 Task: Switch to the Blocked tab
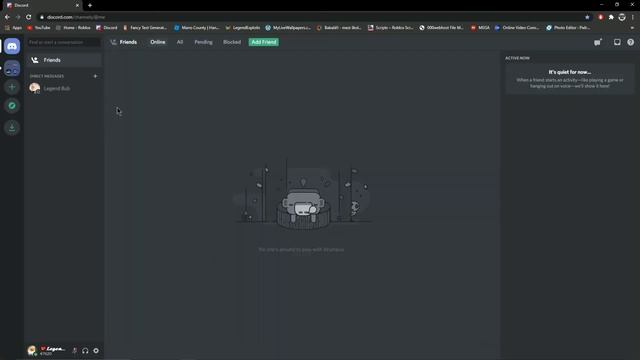(x=232, y=42)
